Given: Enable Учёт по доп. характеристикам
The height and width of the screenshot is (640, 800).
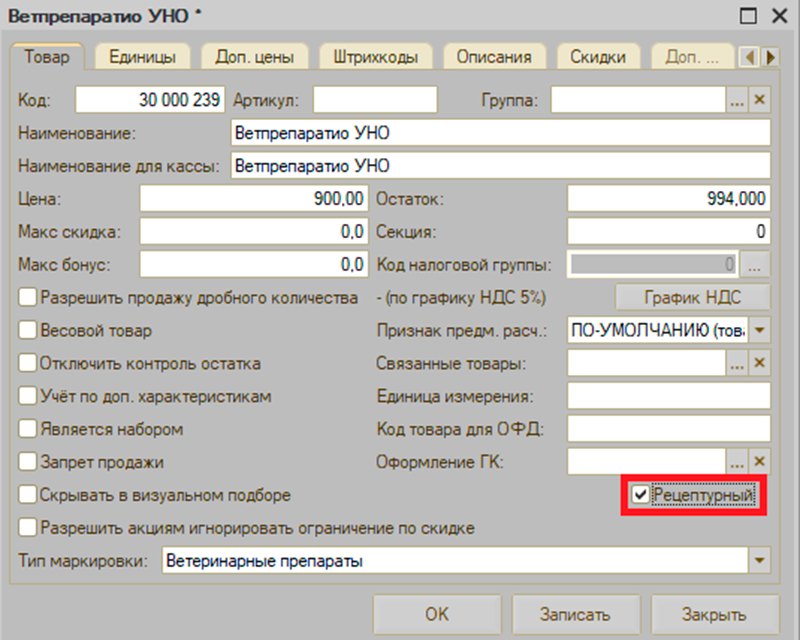Looking at the screenshot, I should pos(28,396).
